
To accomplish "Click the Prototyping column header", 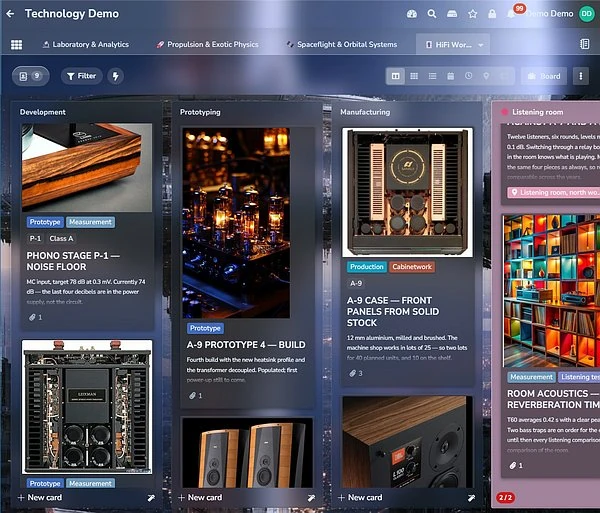I will [200, 112].
